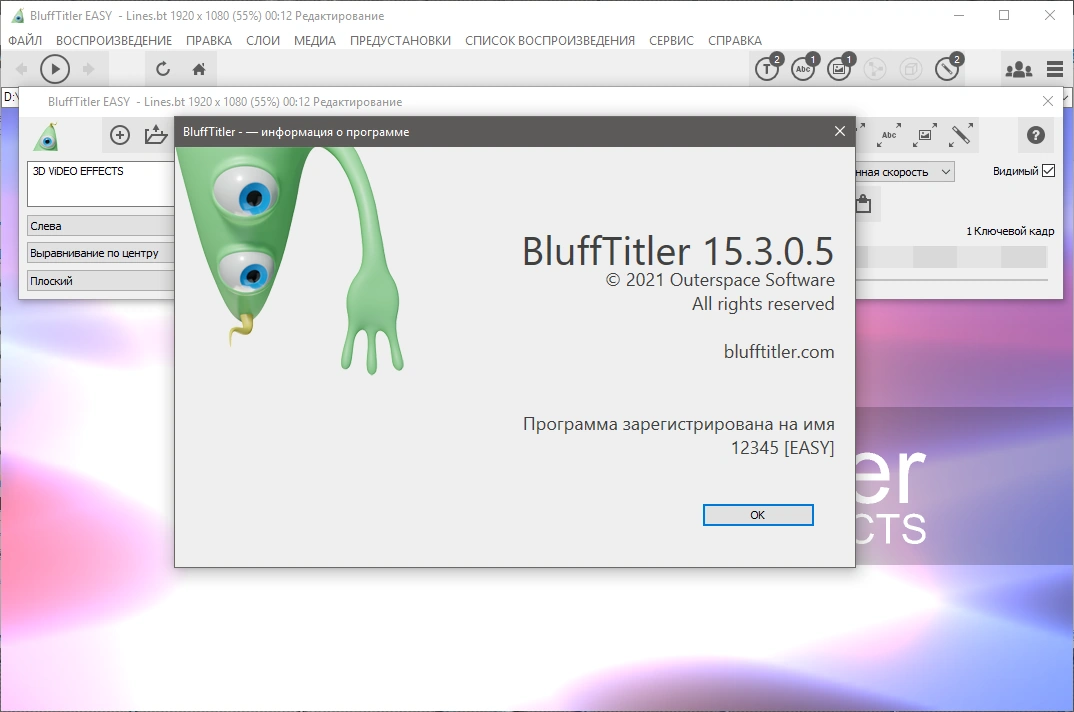Open the МЕДИА menu

pyautogui.click(x=314, y=40)
